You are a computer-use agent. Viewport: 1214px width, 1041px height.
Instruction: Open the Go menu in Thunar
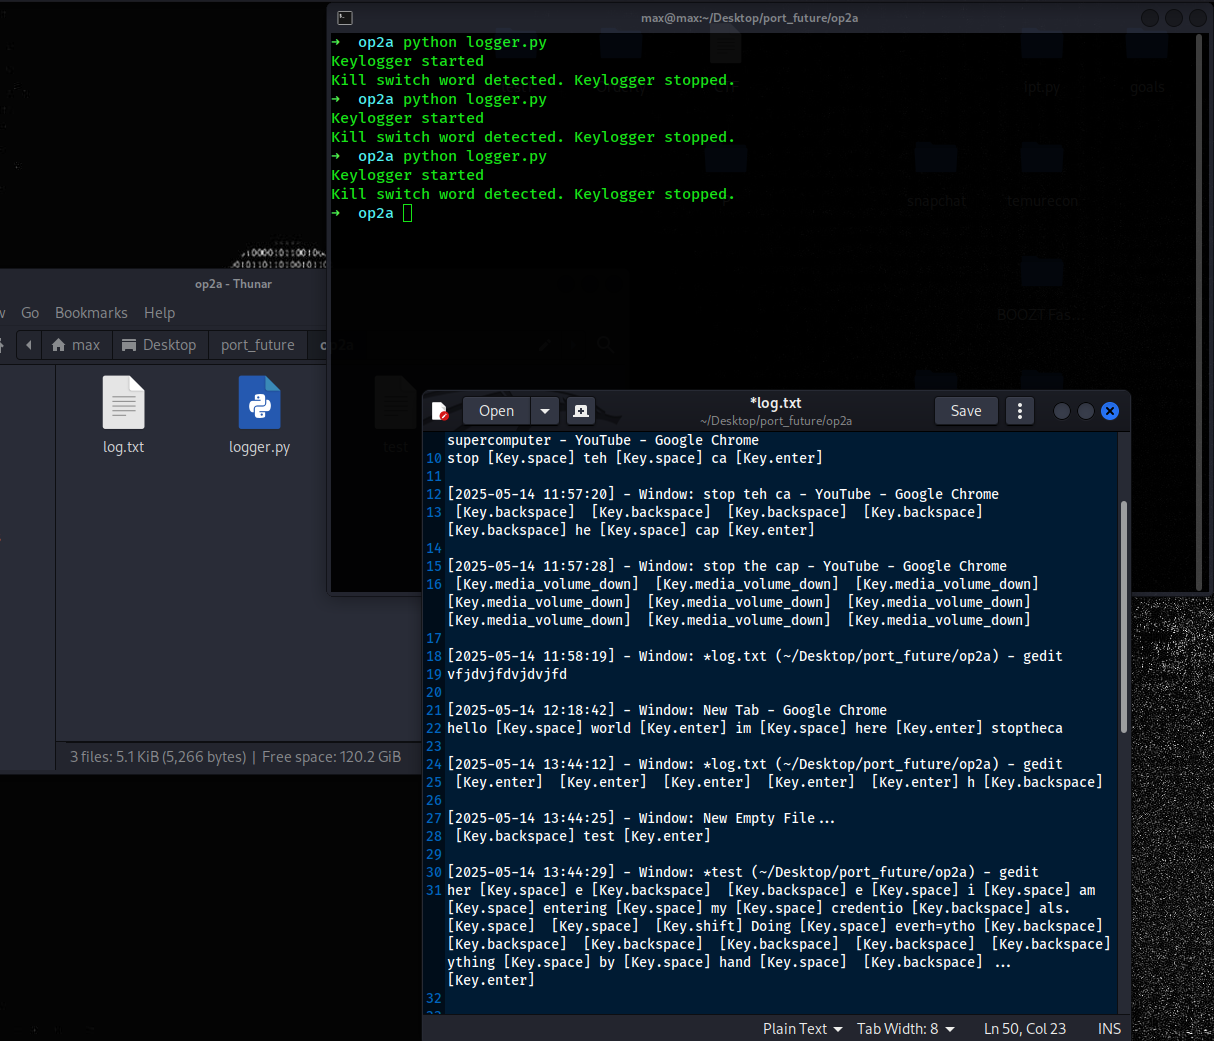tap(30, 313)
